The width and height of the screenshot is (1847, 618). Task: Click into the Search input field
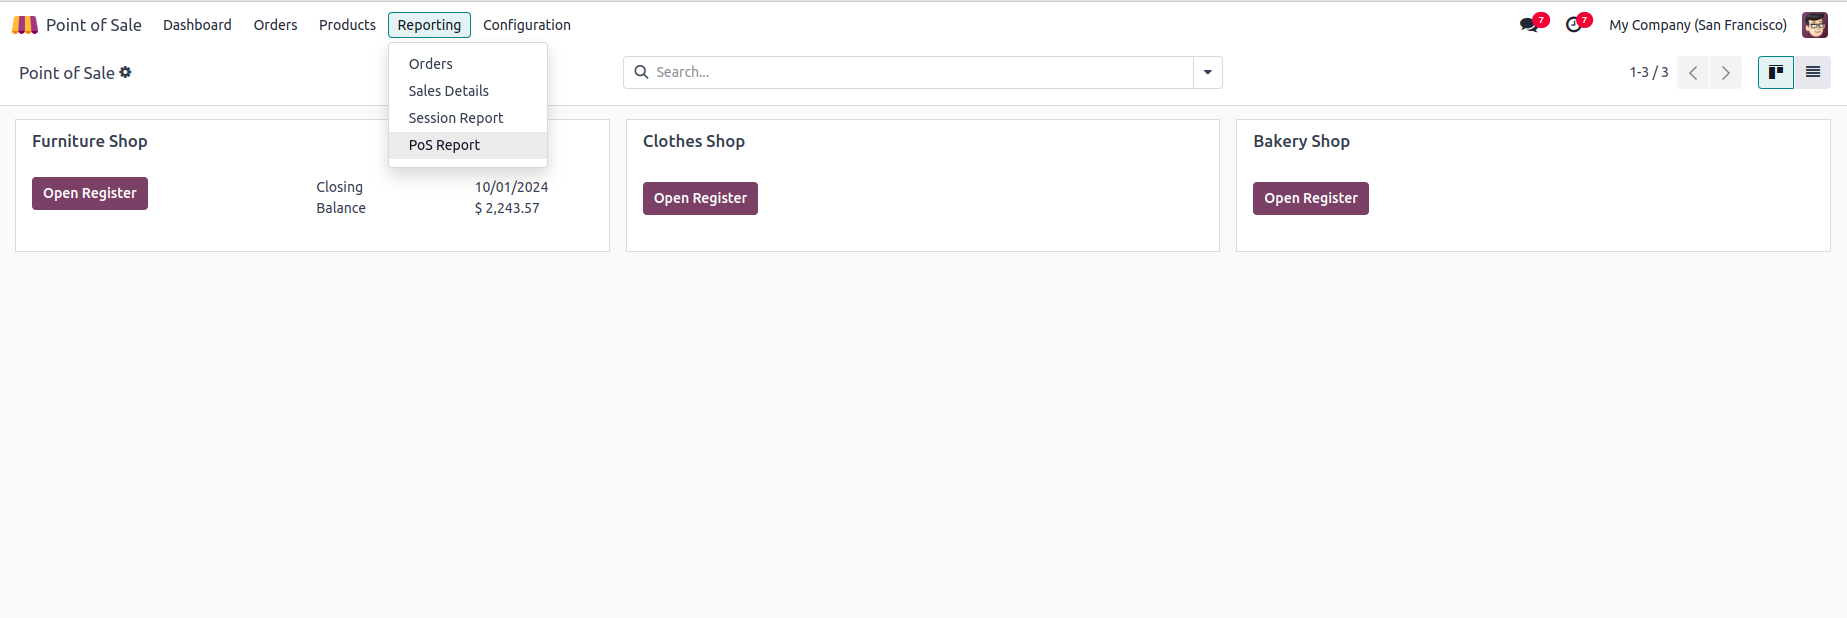[920, 72]
